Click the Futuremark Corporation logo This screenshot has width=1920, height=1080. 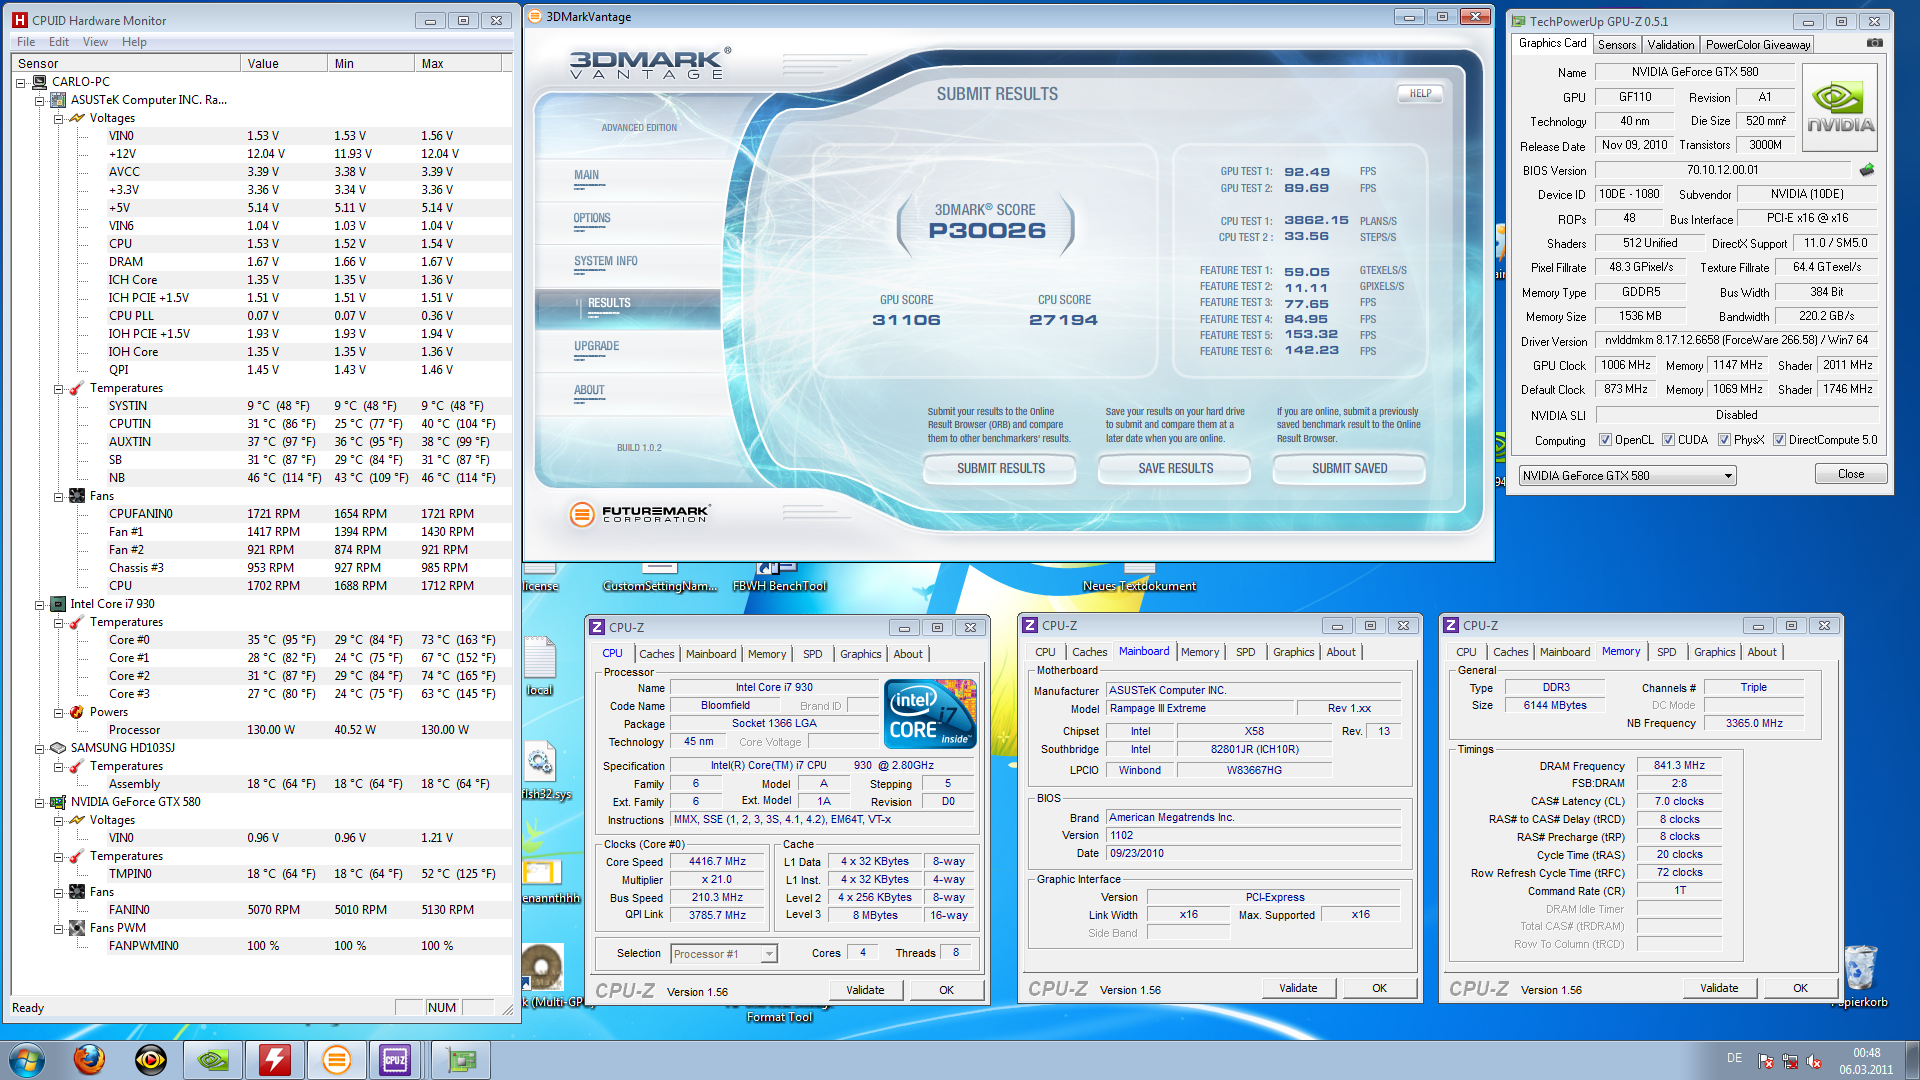(640, 514)
